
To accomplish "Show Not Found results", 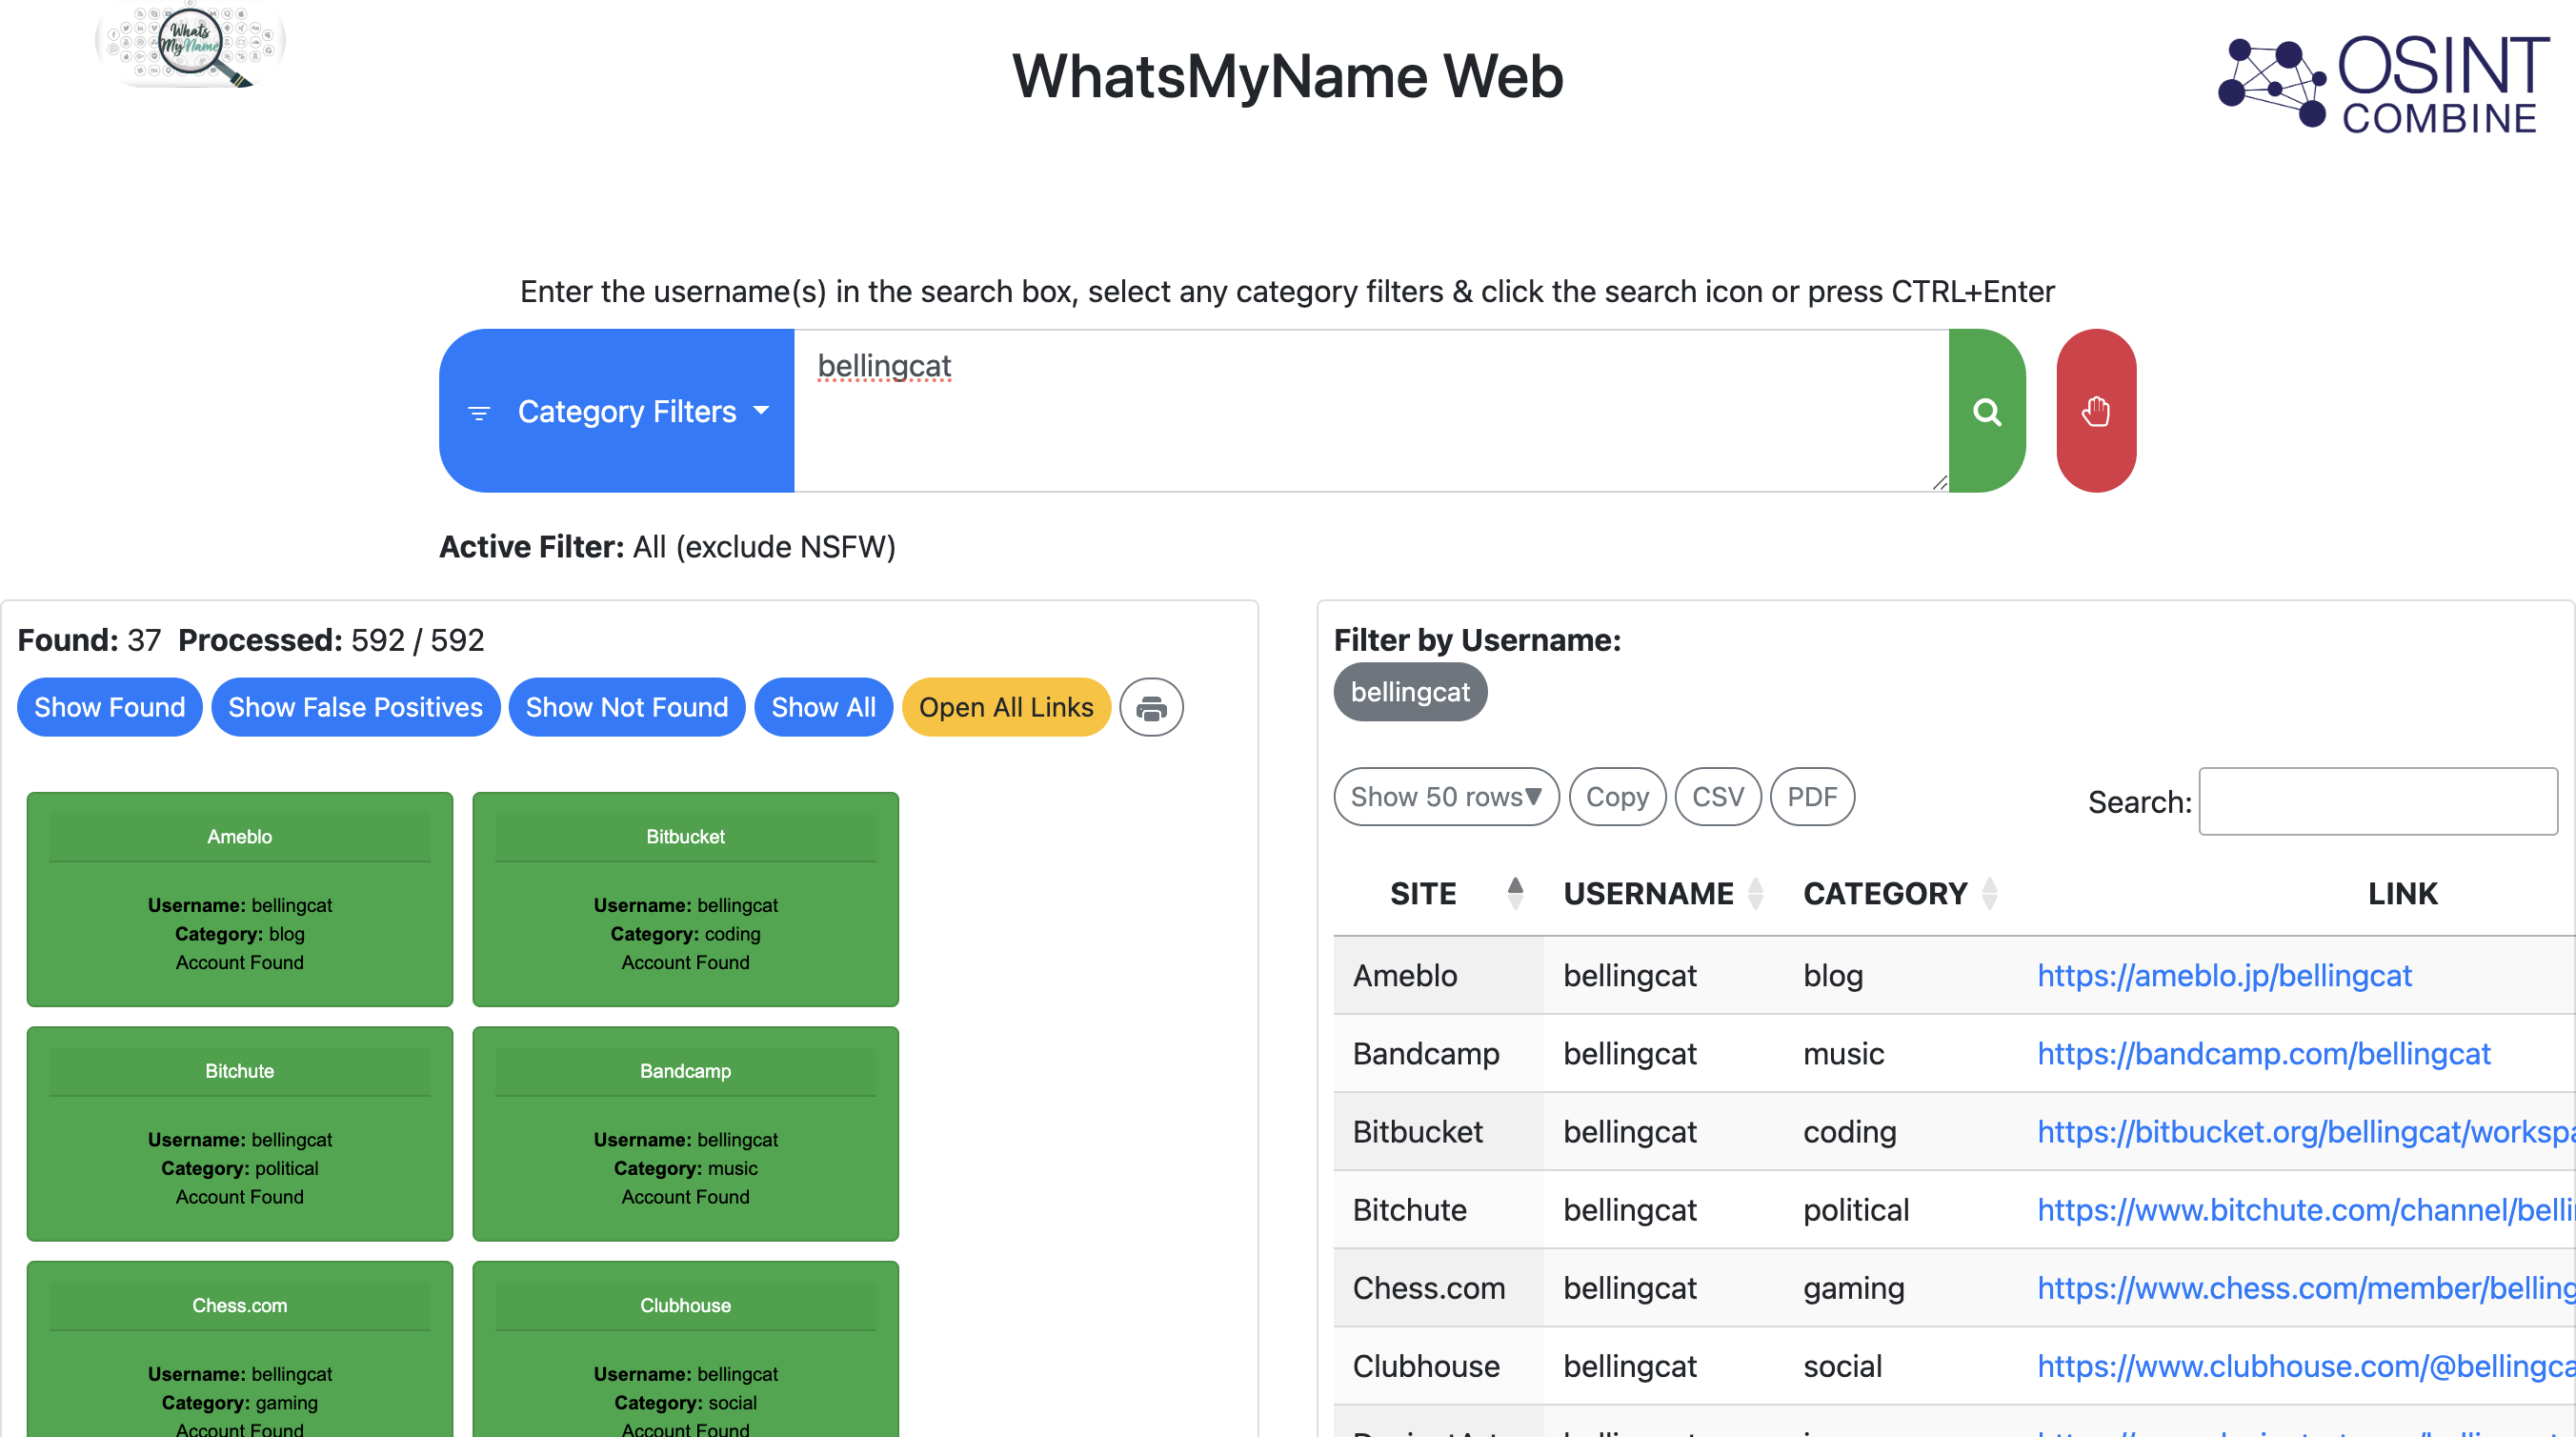I will coord(626,707).
